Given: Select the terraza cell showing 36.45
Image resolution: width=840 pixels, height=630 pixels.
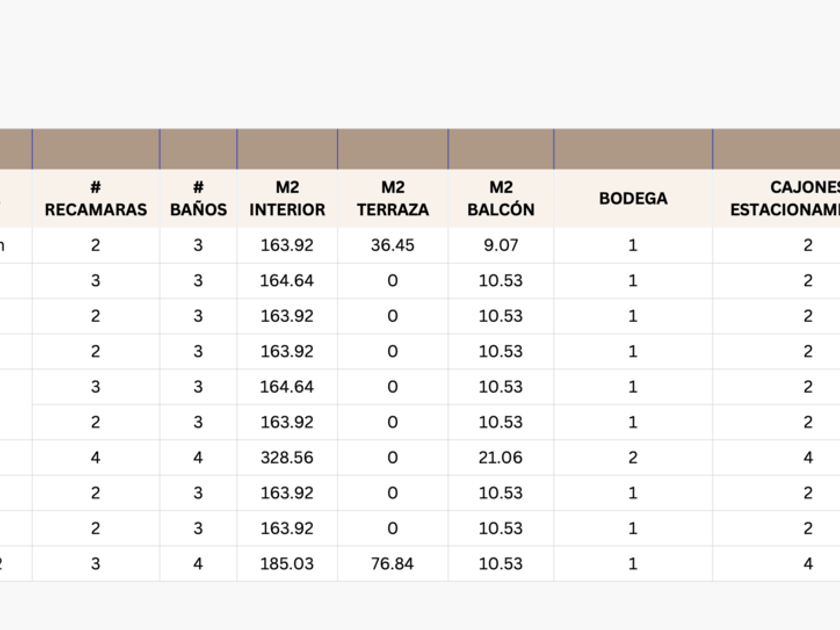Looking at the screenshot, I should pos(392,245).
